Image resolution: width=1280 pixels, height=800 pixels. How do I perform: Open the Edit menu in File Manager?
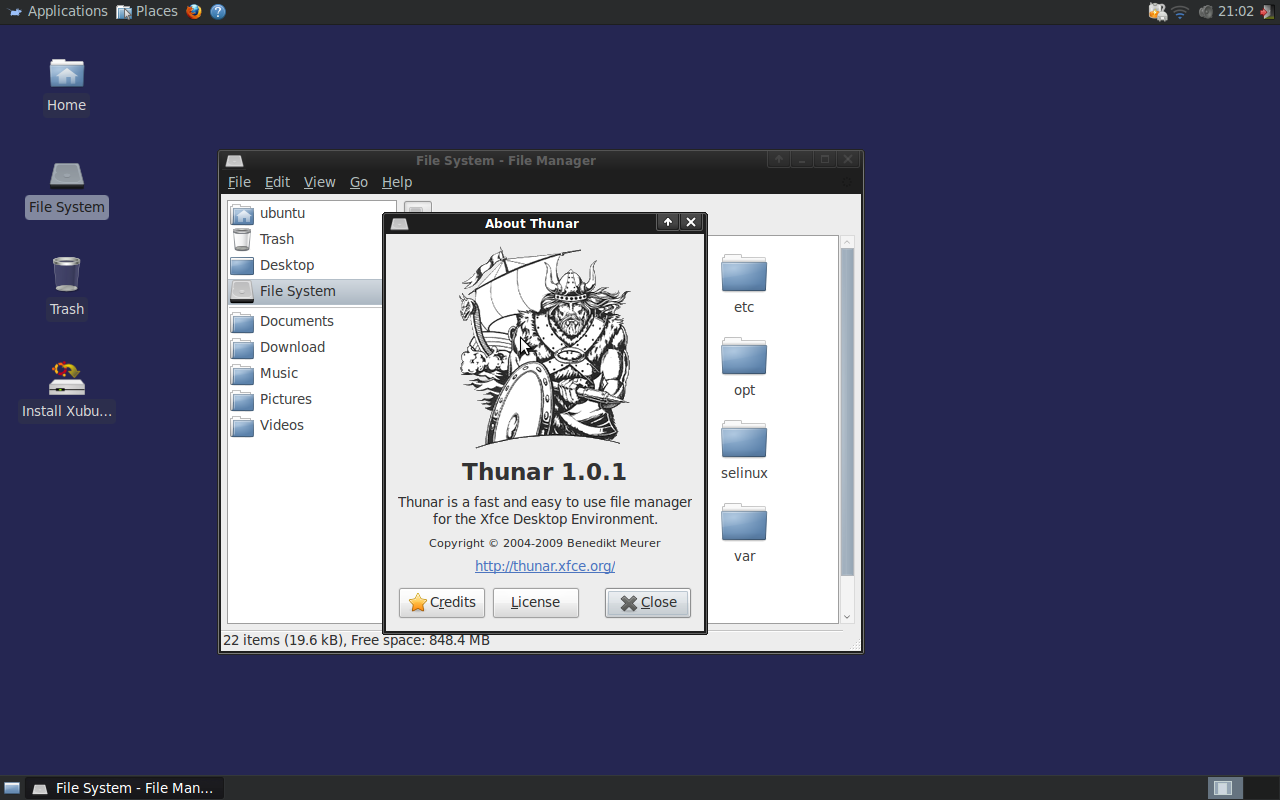pyautogui.click(x=277, y=182)
